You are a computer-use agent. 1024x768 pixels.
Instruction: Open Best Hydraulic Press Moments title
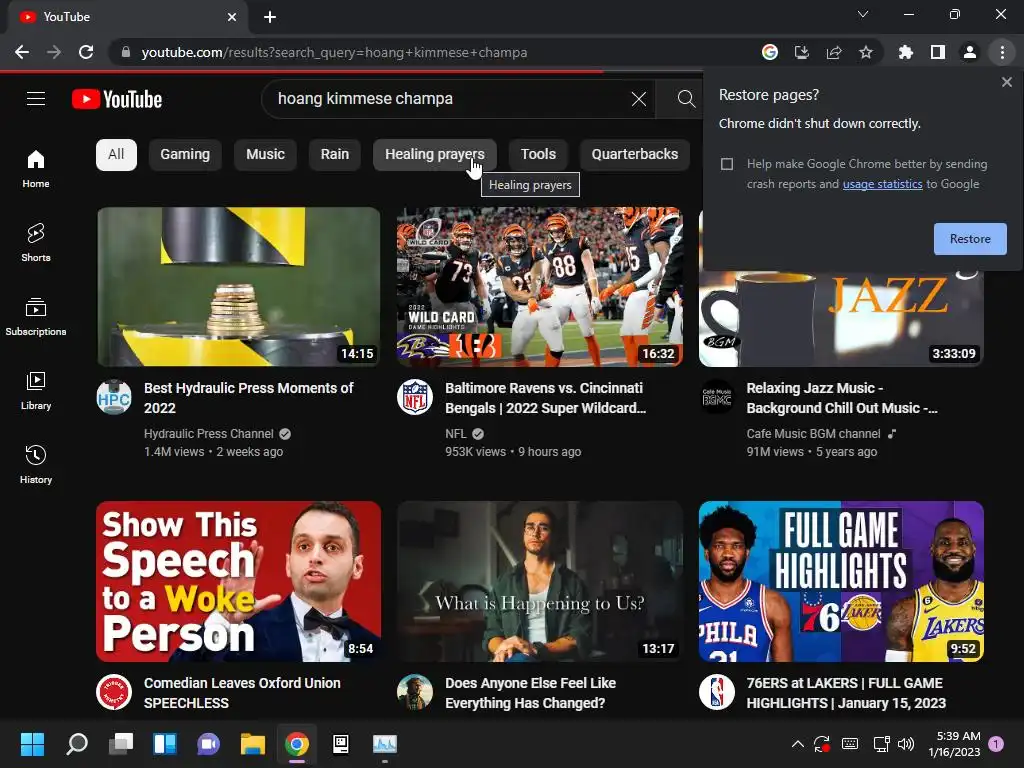coord(249,398)
